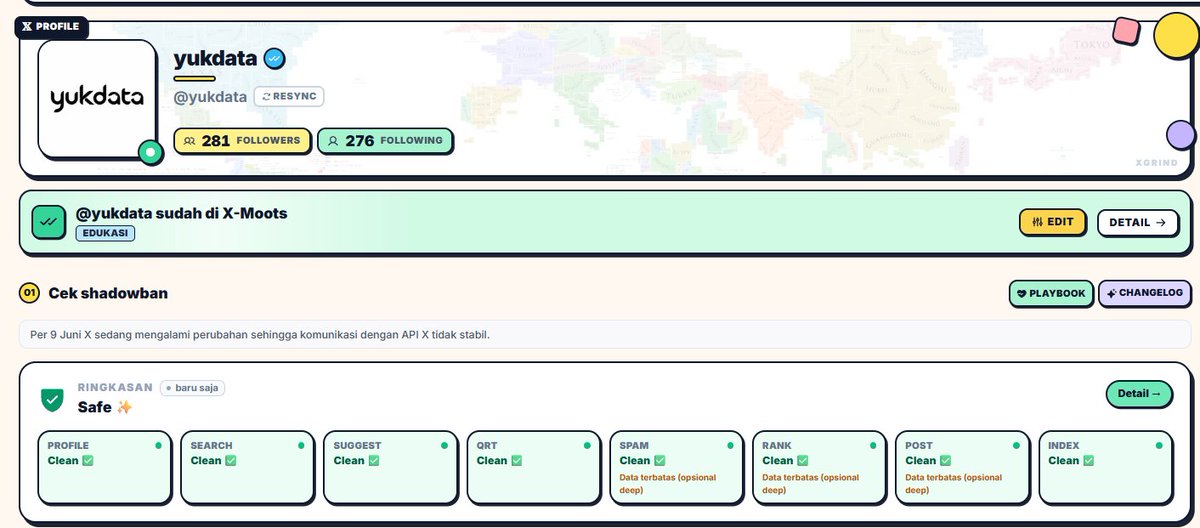
Task: Click the blue verified badge next to yukdata
Action: tap(274, 59)
